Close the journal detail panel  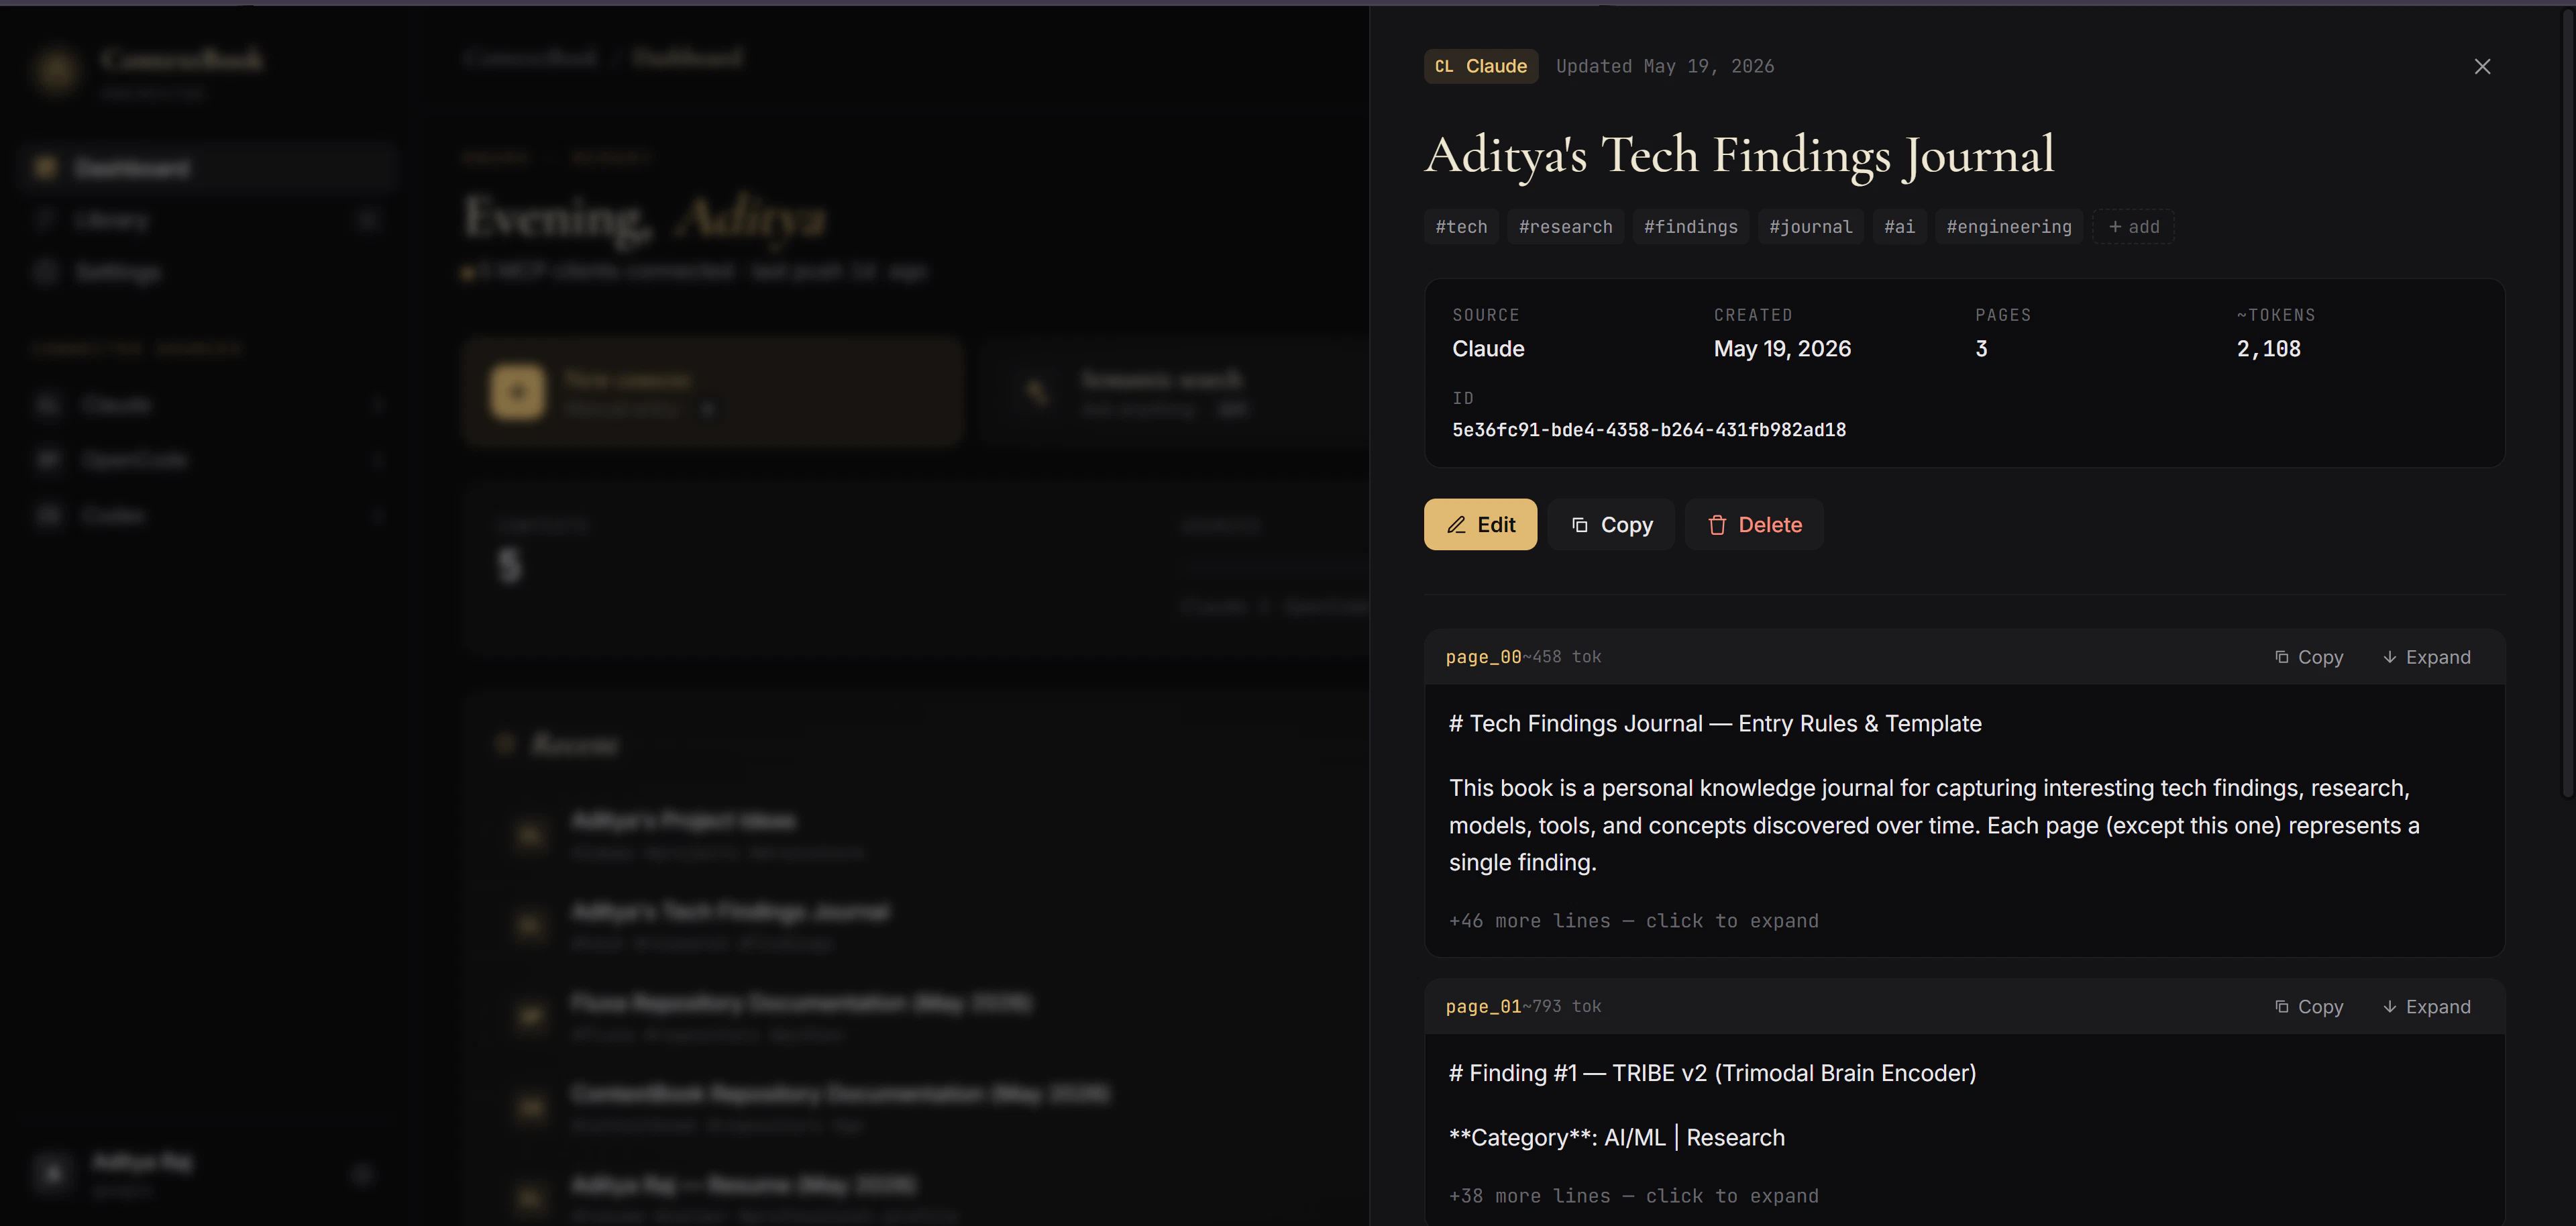point(2482,66)
